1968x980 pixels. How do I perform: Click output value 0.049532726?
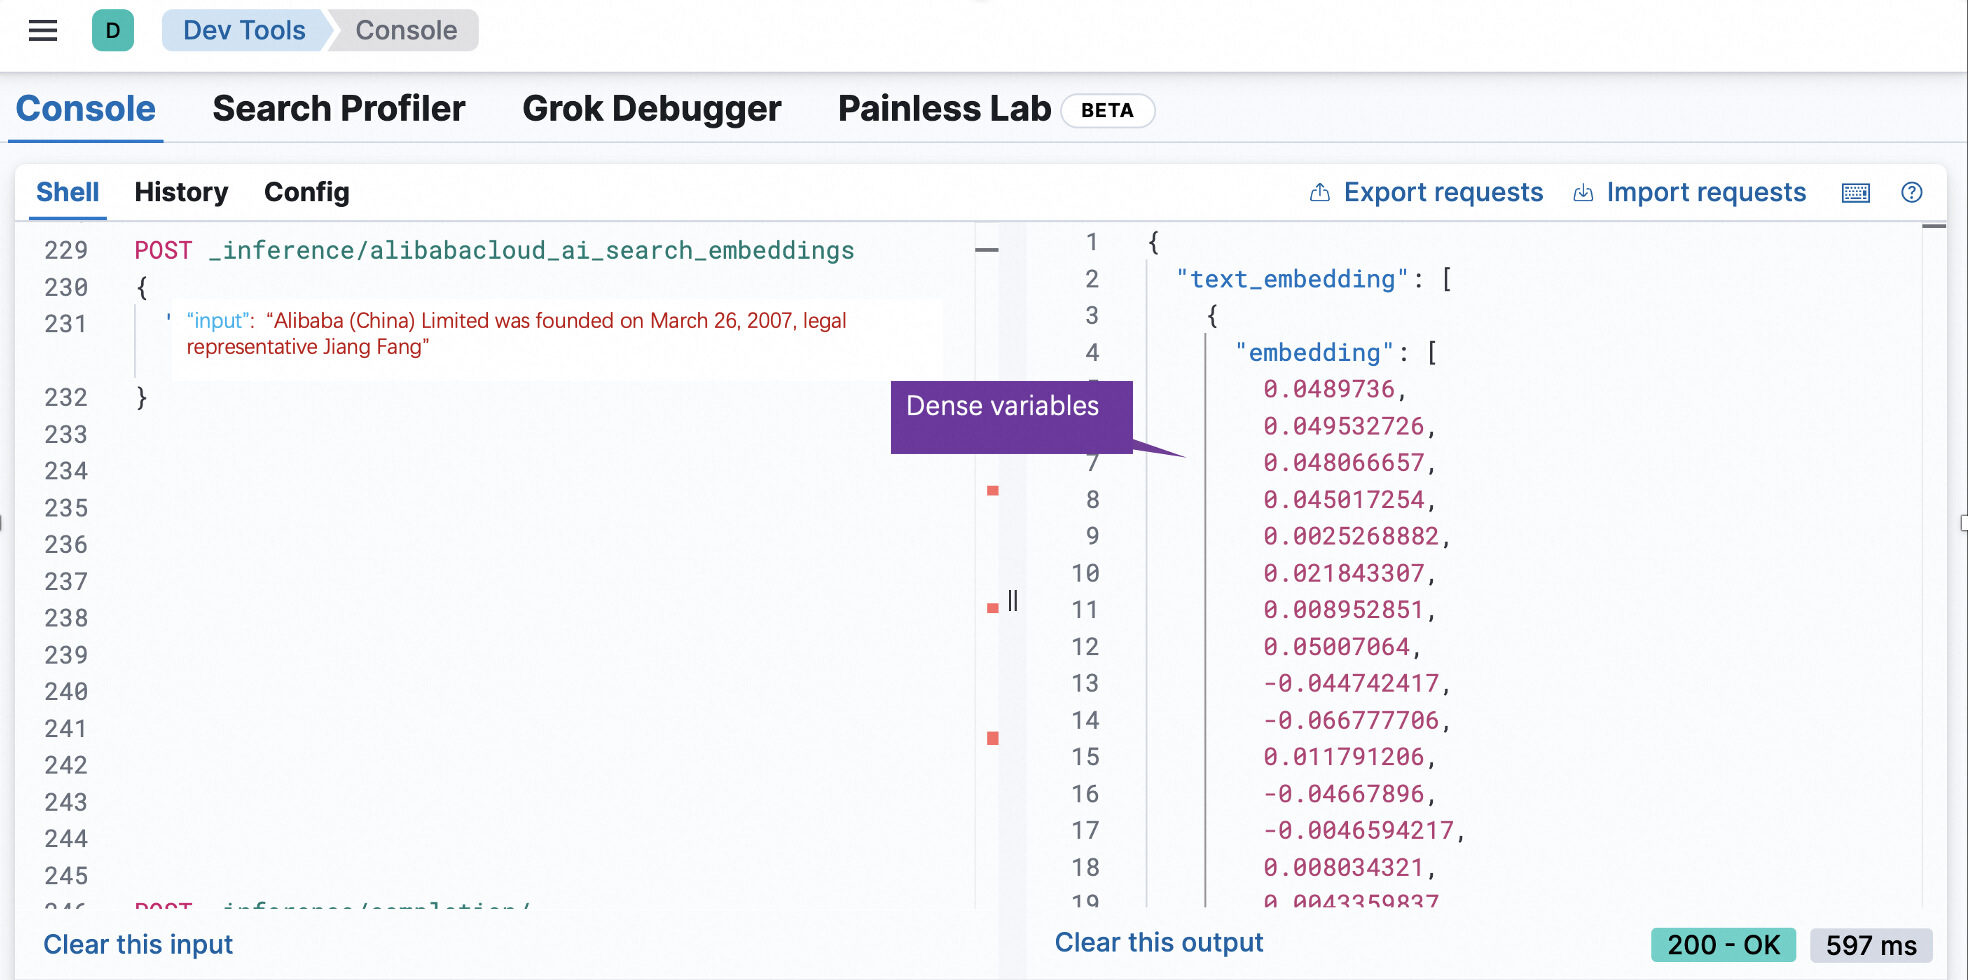pos(1343,426)
